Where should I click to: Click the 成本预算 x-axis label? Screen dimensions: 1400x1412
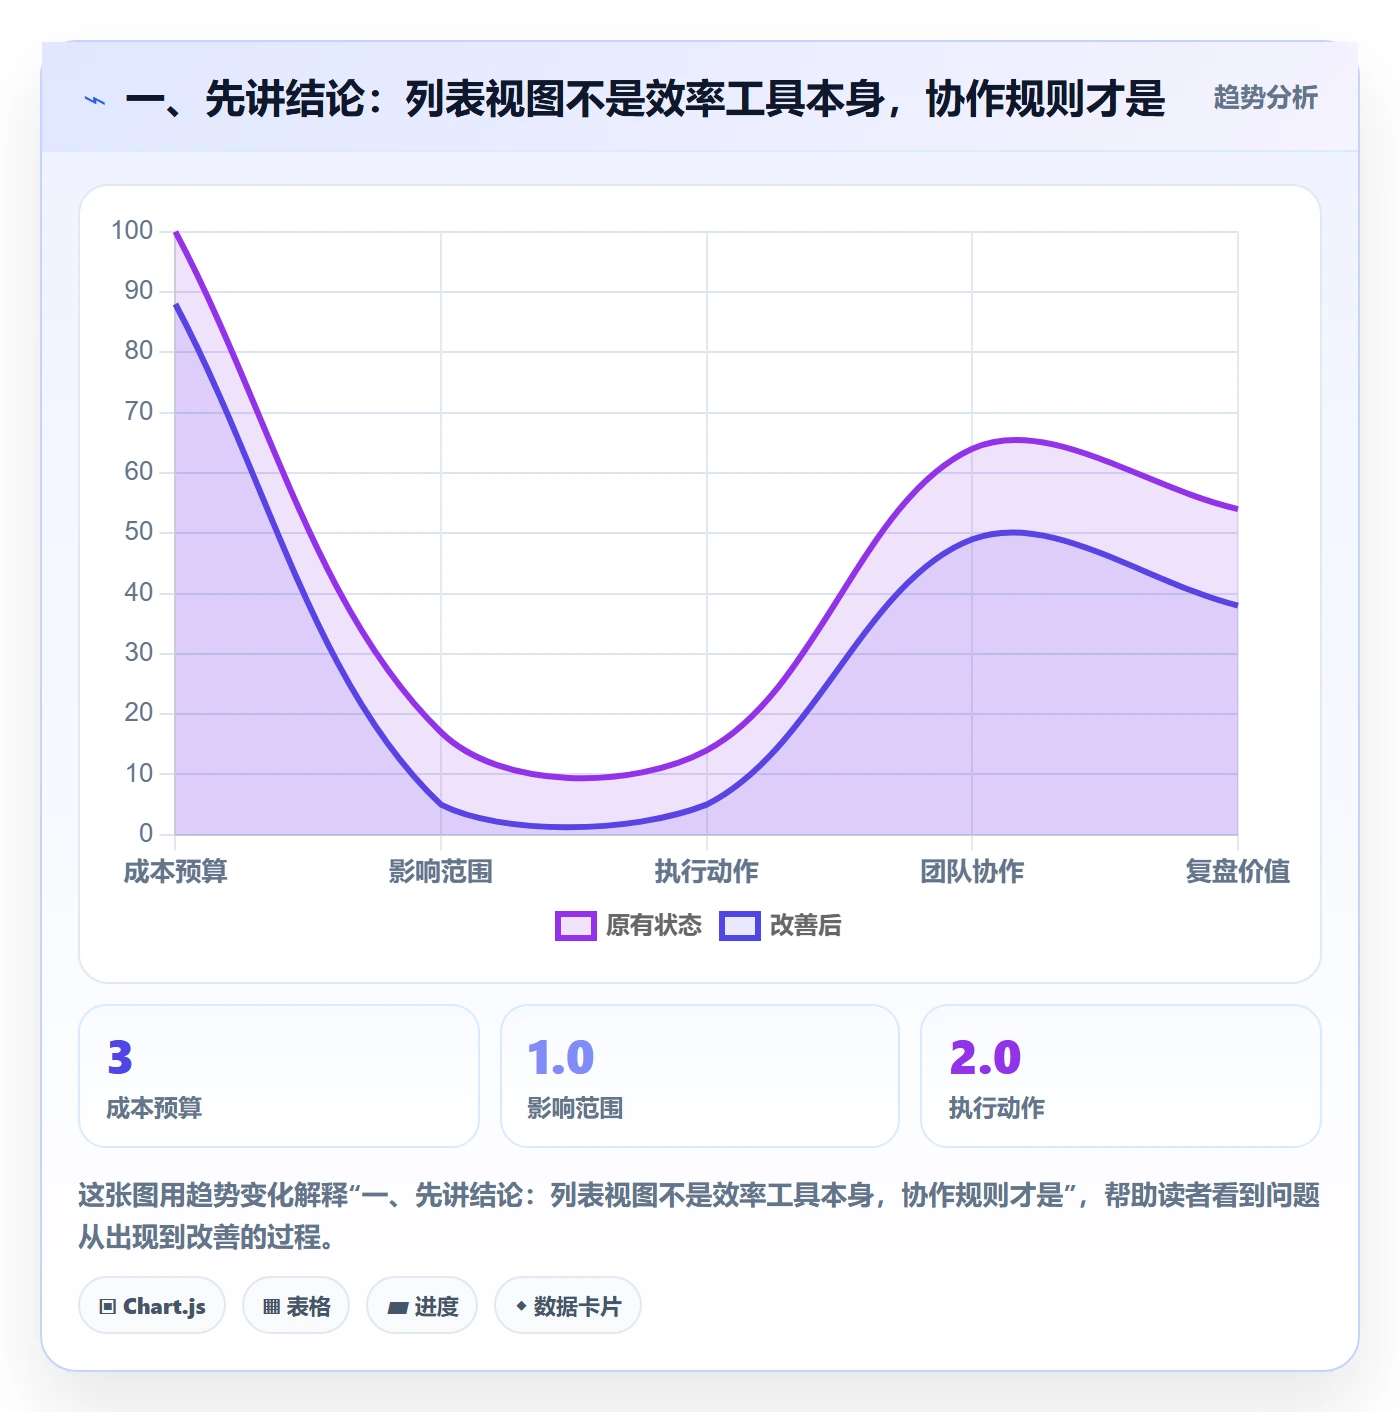coord(176,872)
